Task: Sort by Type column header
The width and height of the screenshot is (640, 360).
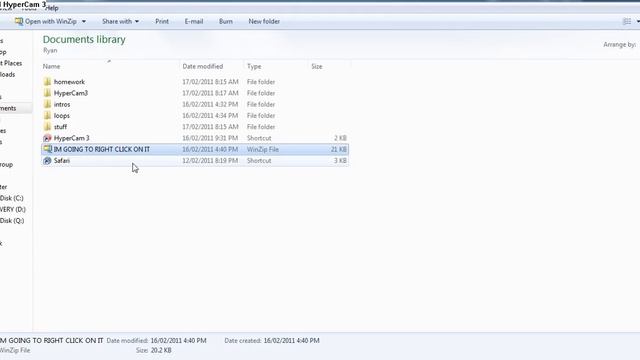Action: click(x=254, y=66)
